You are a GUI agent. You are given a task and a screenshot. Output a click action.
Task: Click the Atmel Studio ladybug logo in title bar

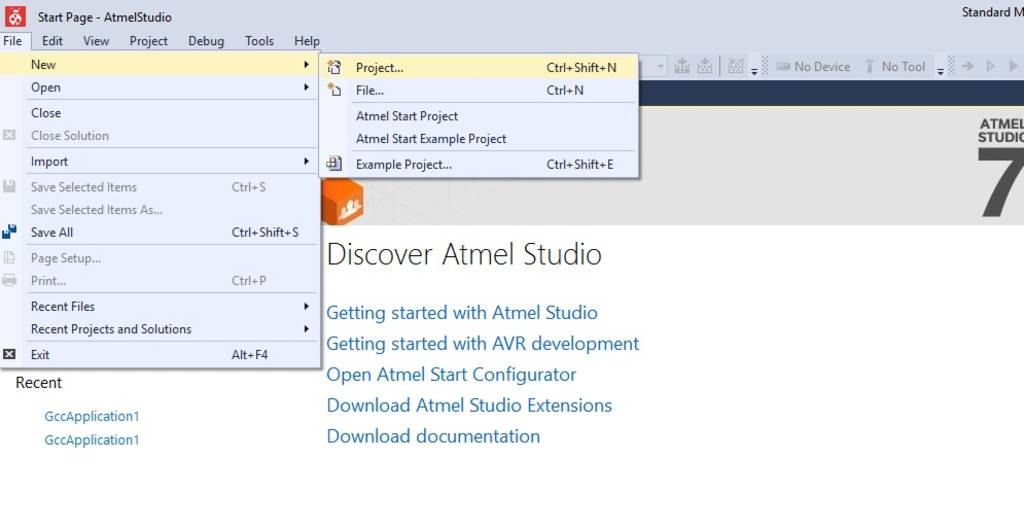click(15, 16)
